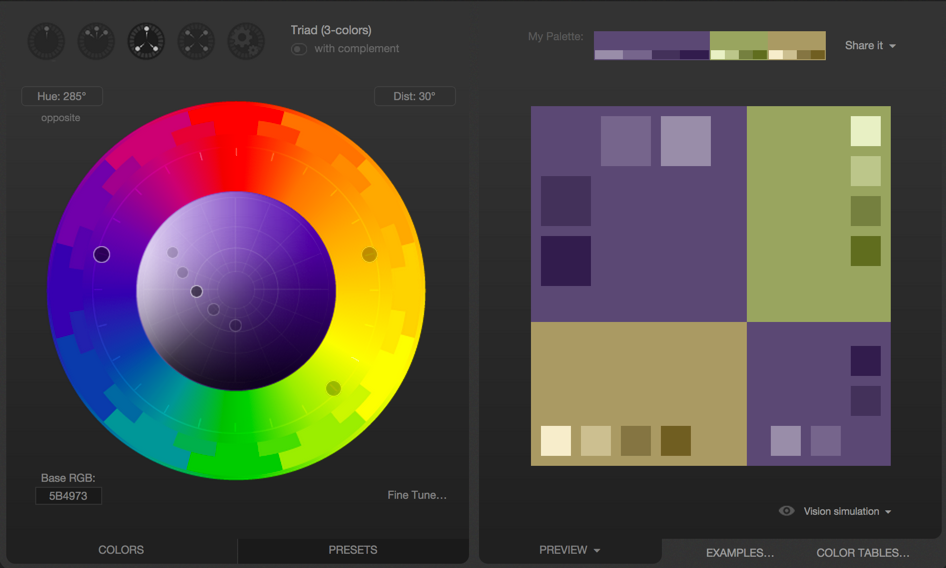Open the PREVIEW dropdown tab
Image resolution: width=946 pixels, height=568 pixels.
[x=570, y=550]
